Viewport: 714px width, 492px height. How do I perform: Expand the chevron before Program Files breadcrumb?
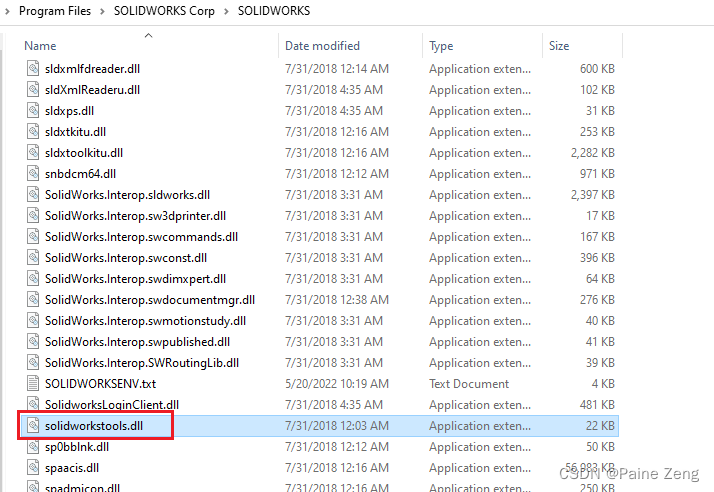(x=7, y=11)
